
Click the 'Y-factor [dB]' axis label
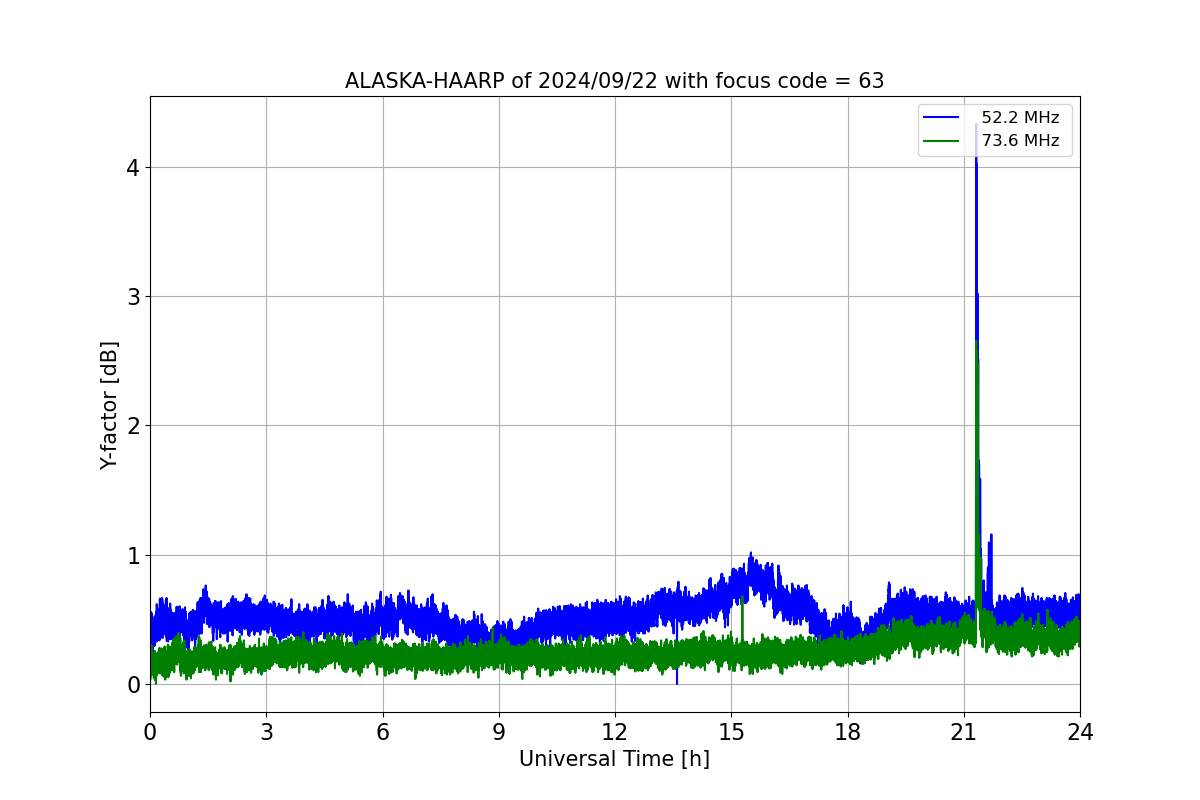pos(109,405)
